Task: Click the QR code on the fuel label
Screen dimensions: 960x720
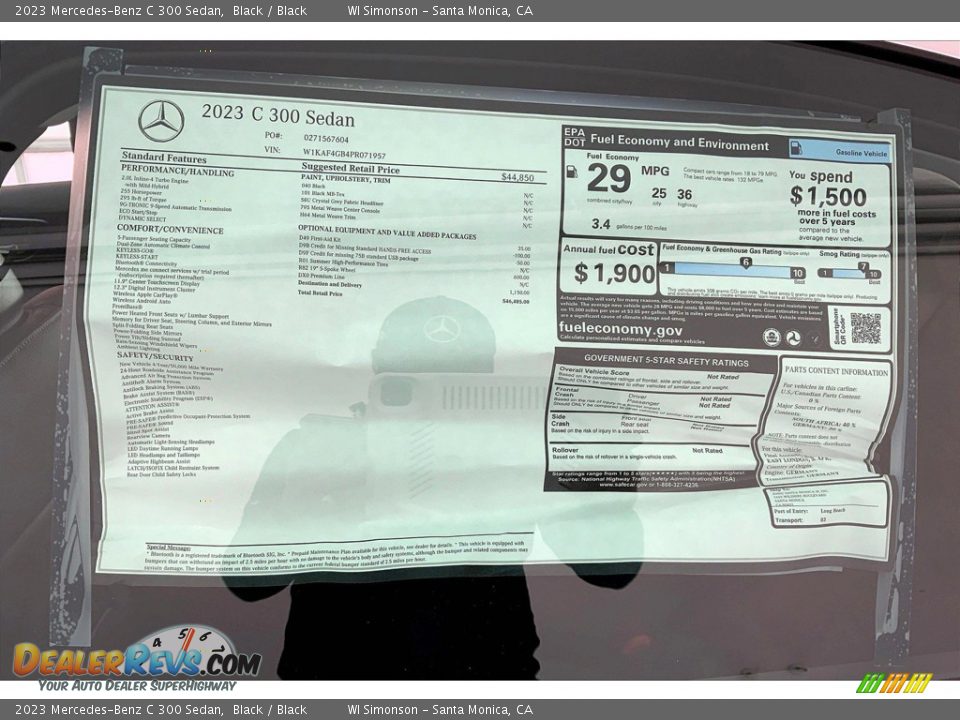Action: click(x=865, y=328)
